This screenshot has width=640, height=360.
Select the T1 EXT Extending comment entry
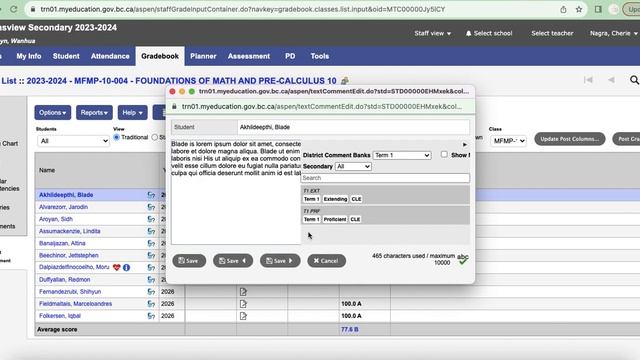[x=385, y=195]
